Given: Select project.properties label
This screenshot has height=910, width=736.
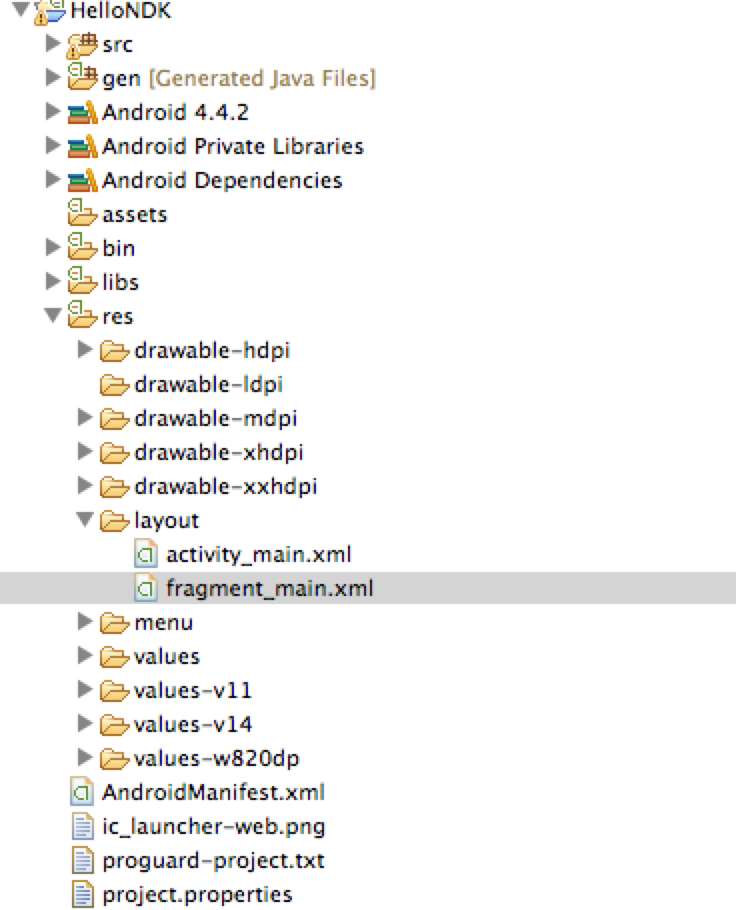Looking at the screenshot, I should point(197,895).
